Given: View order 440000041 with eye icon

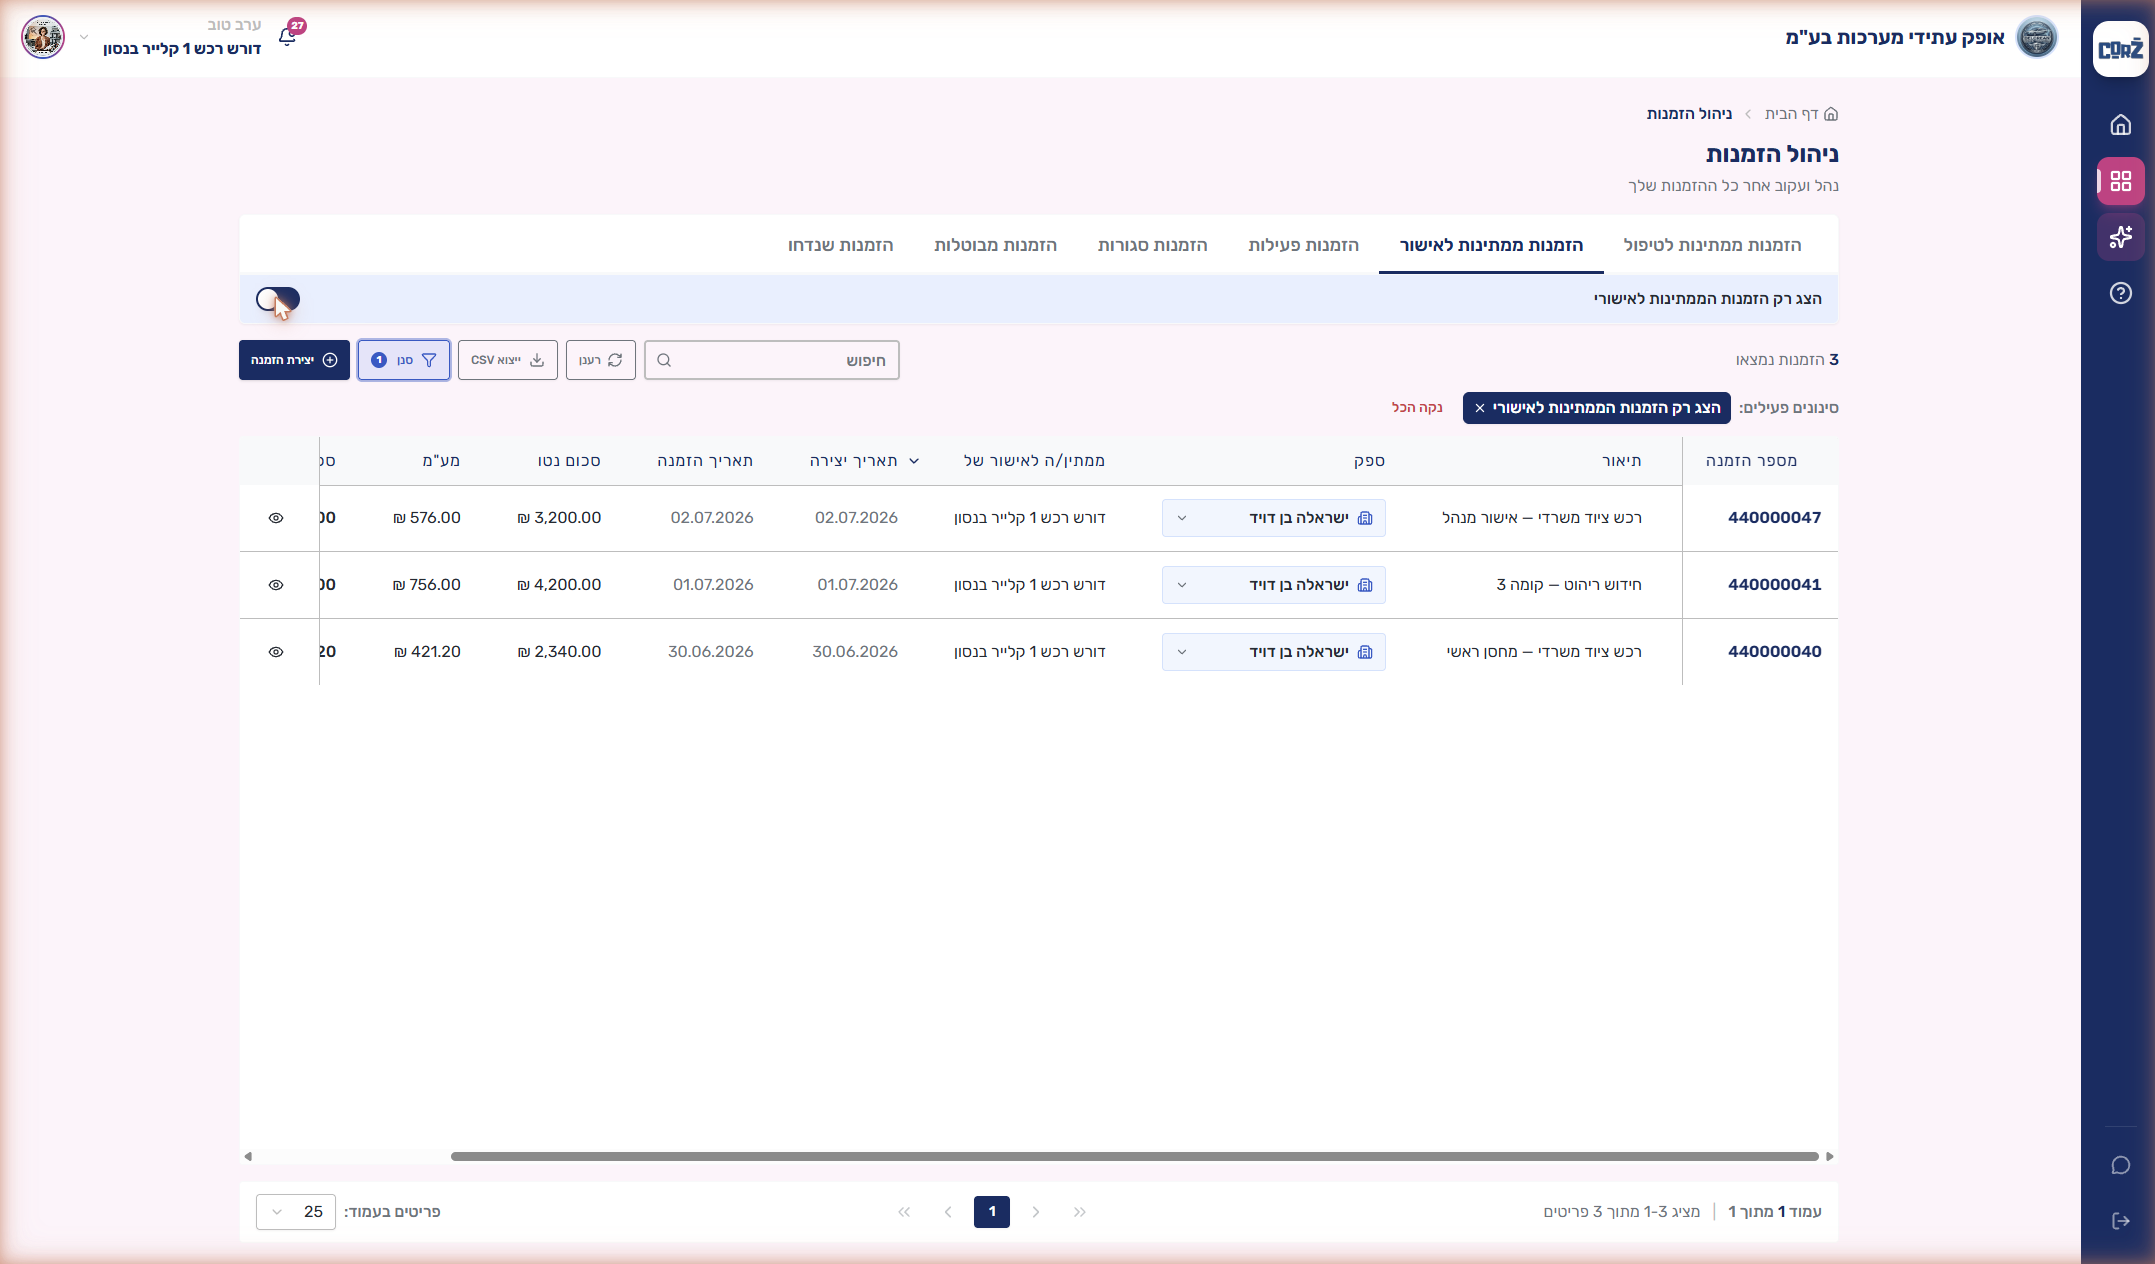Looking at the screenshot, I should [276, 585].
